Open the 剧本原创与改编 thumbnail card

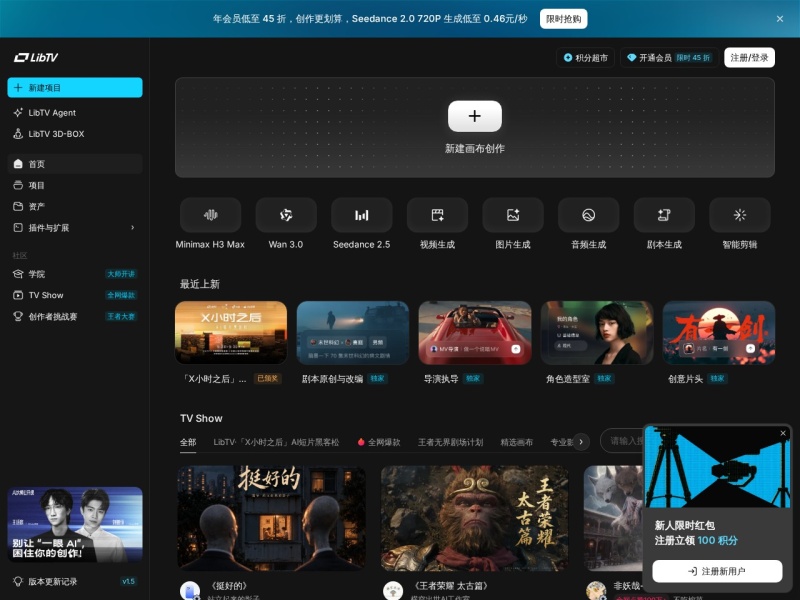[353, 333]
